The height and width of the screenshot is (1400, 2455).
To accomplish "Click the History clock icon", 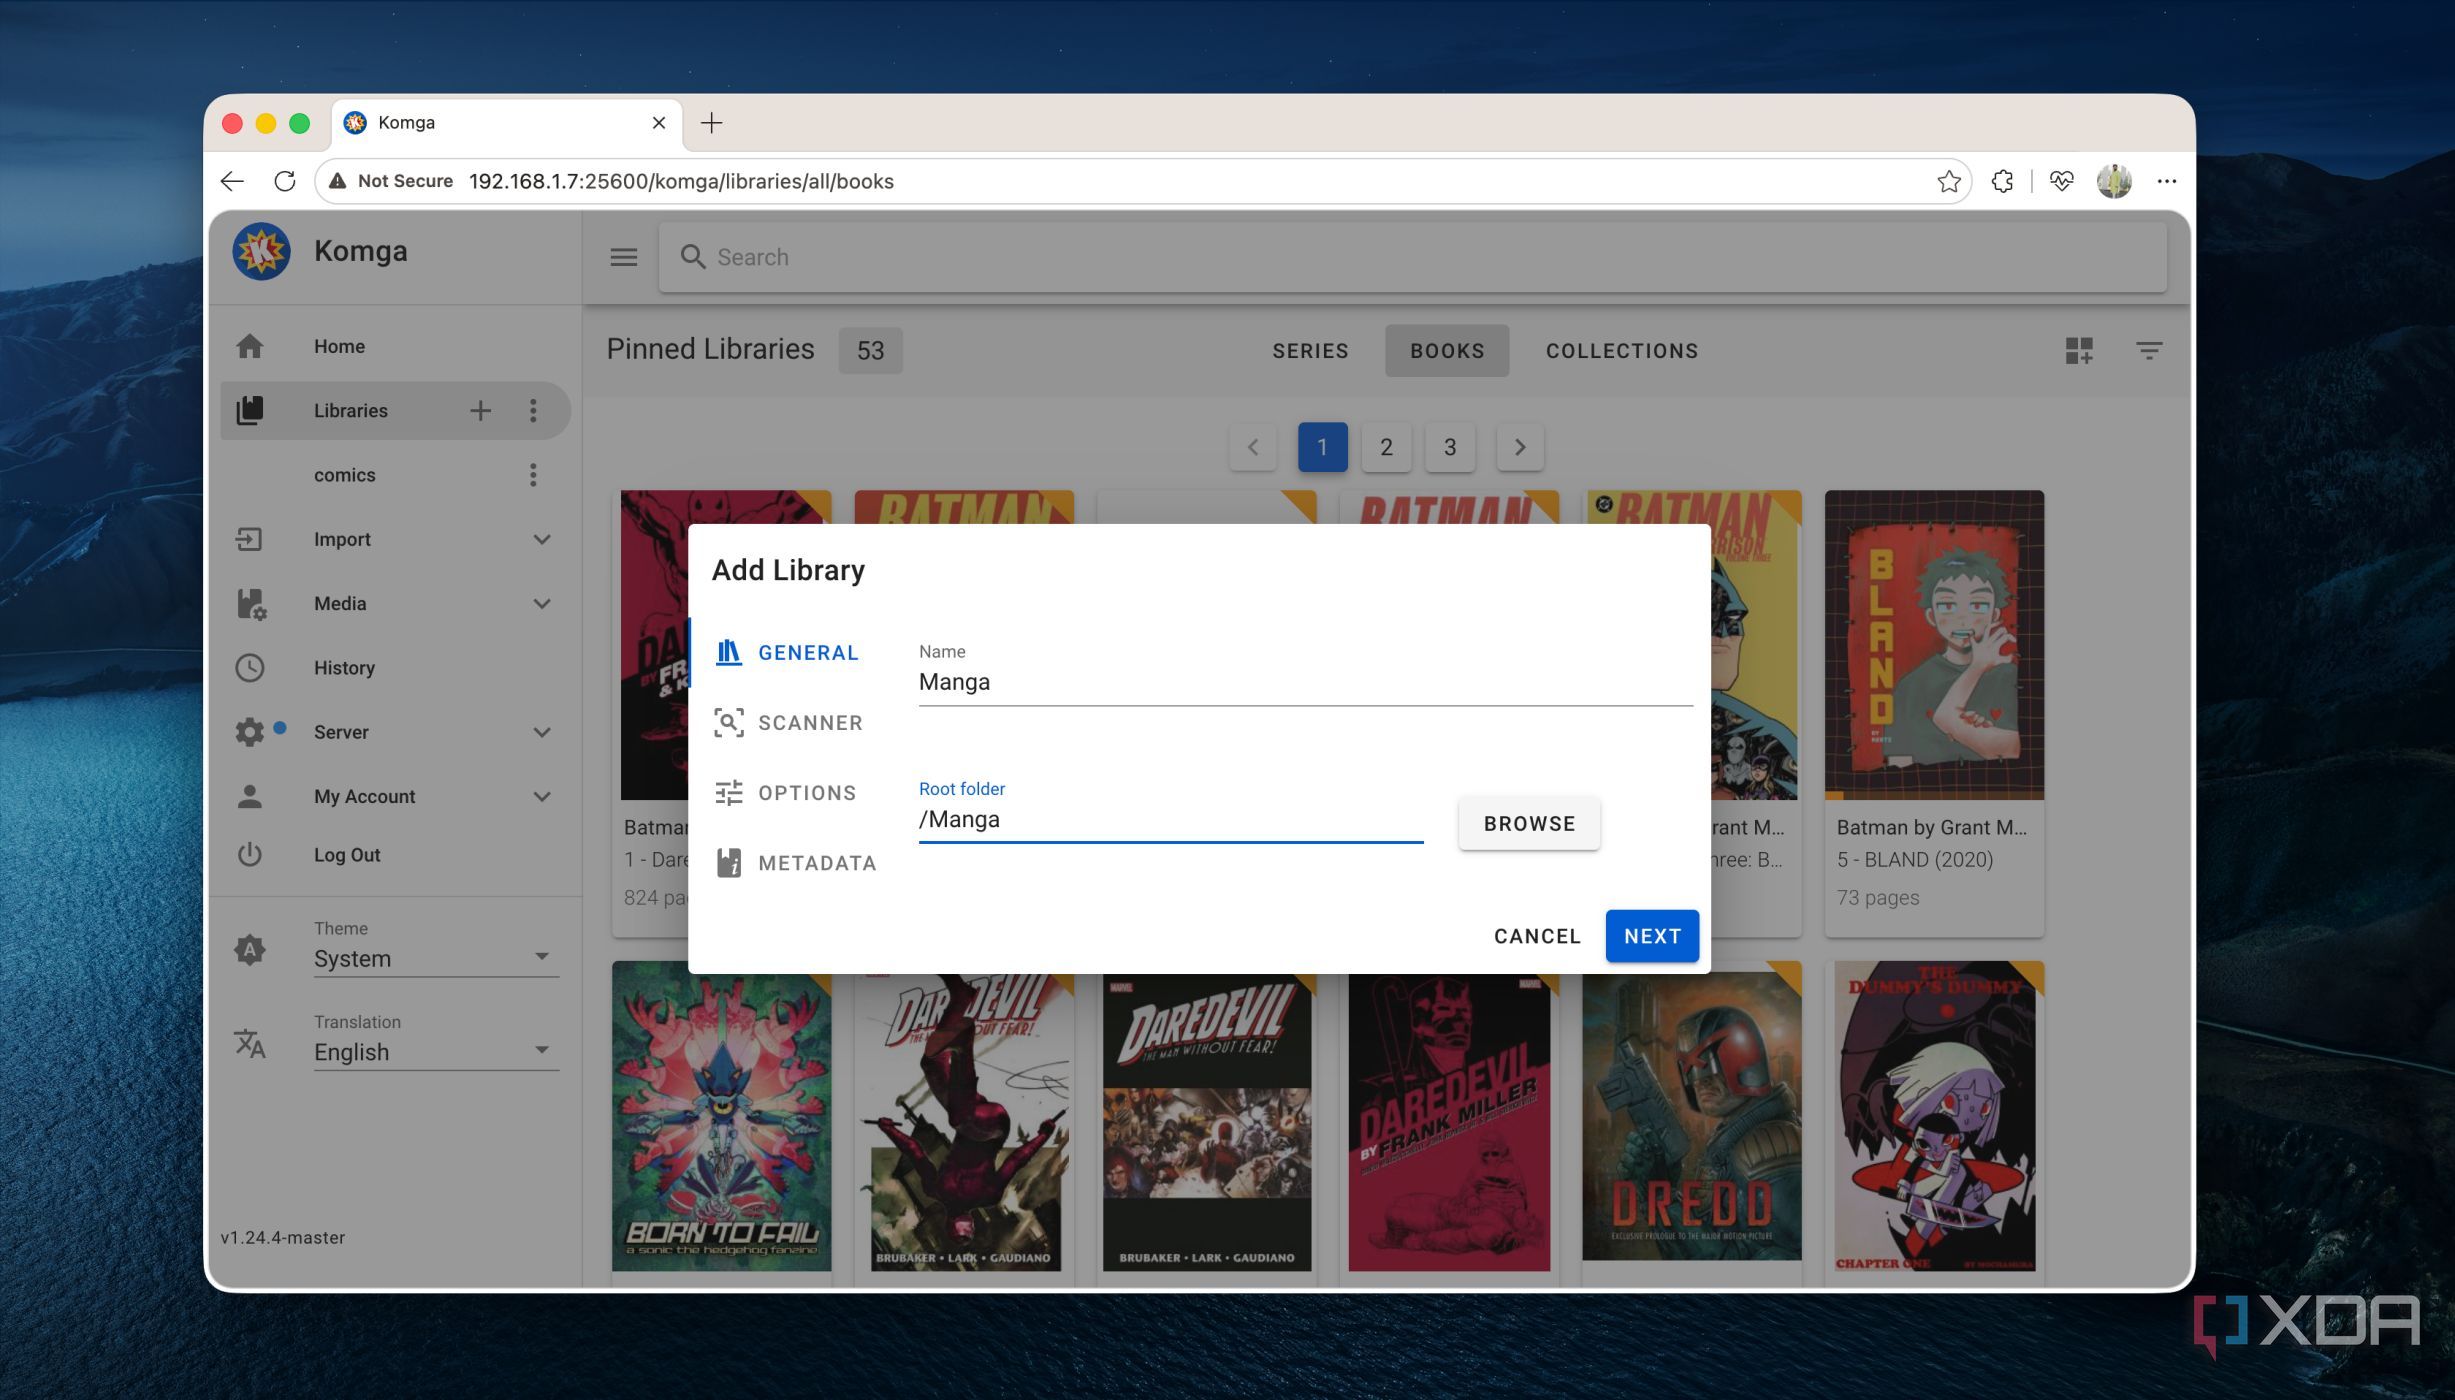I will pyautogui.click(x=249, y=667).
